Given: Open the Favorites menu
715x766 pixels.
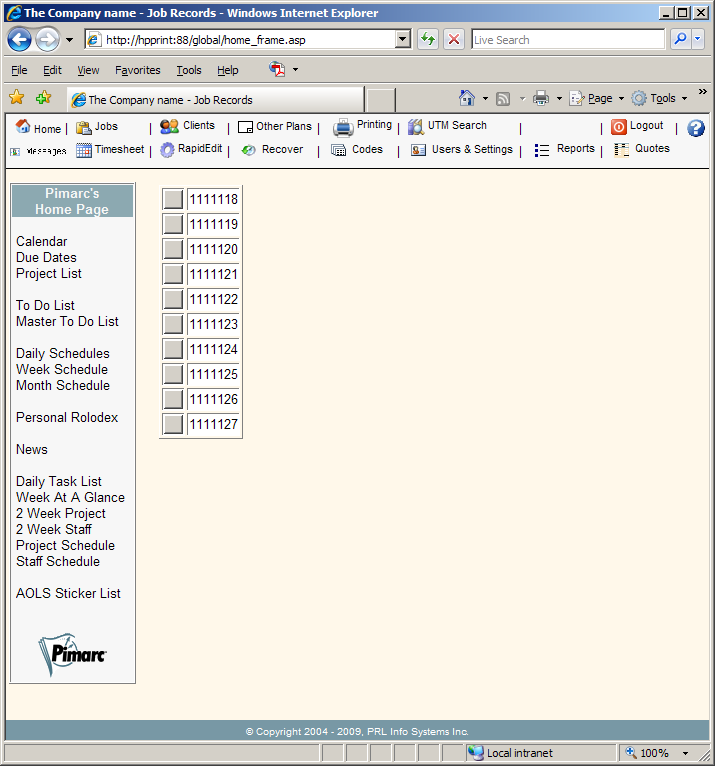Looking at the screenshot, I should pos(138,70).
